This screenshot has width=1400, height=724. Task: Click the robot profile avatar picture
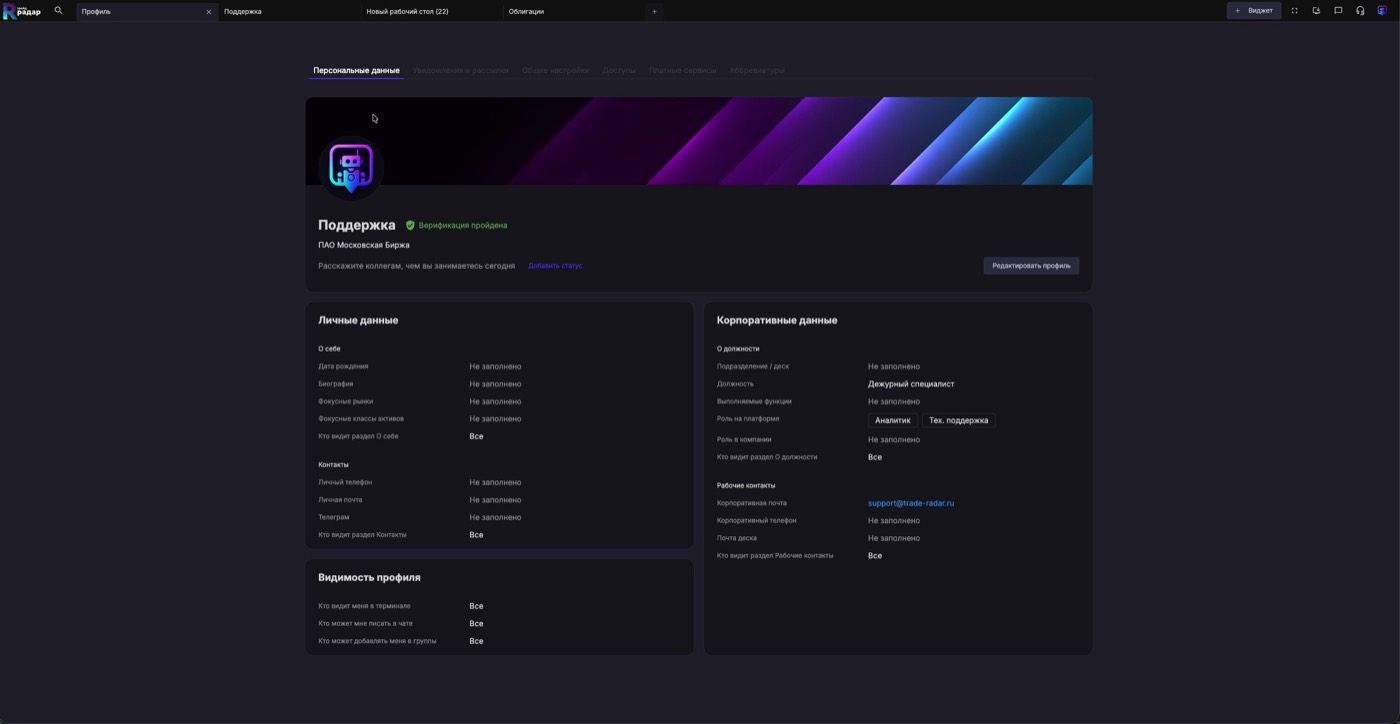[351, 166]
